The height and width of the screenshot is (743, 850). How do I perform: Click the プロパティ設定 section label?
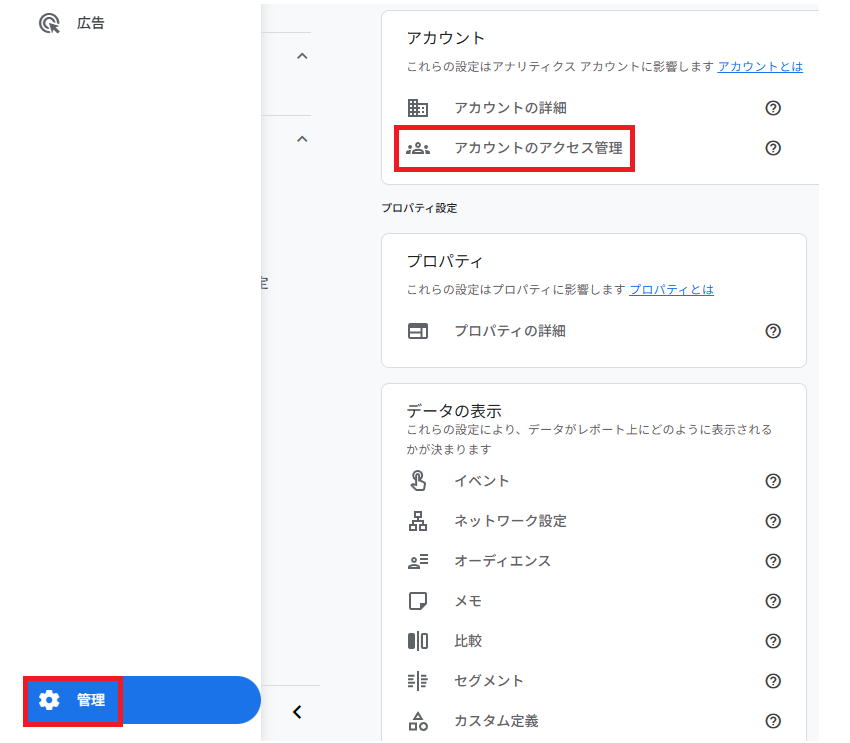pos(419,208)
